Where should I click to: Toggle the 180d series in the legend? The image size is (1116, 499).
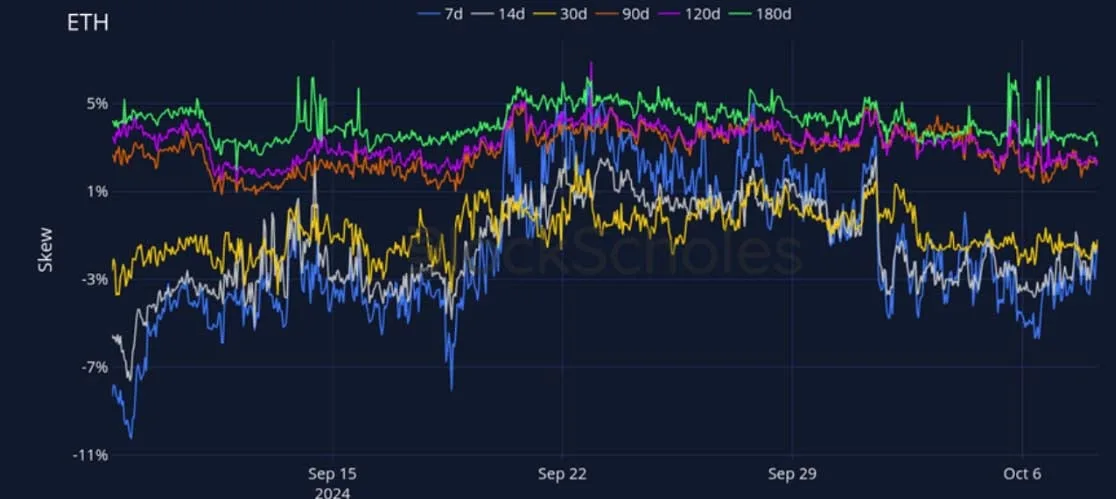(x=762, y=13)
